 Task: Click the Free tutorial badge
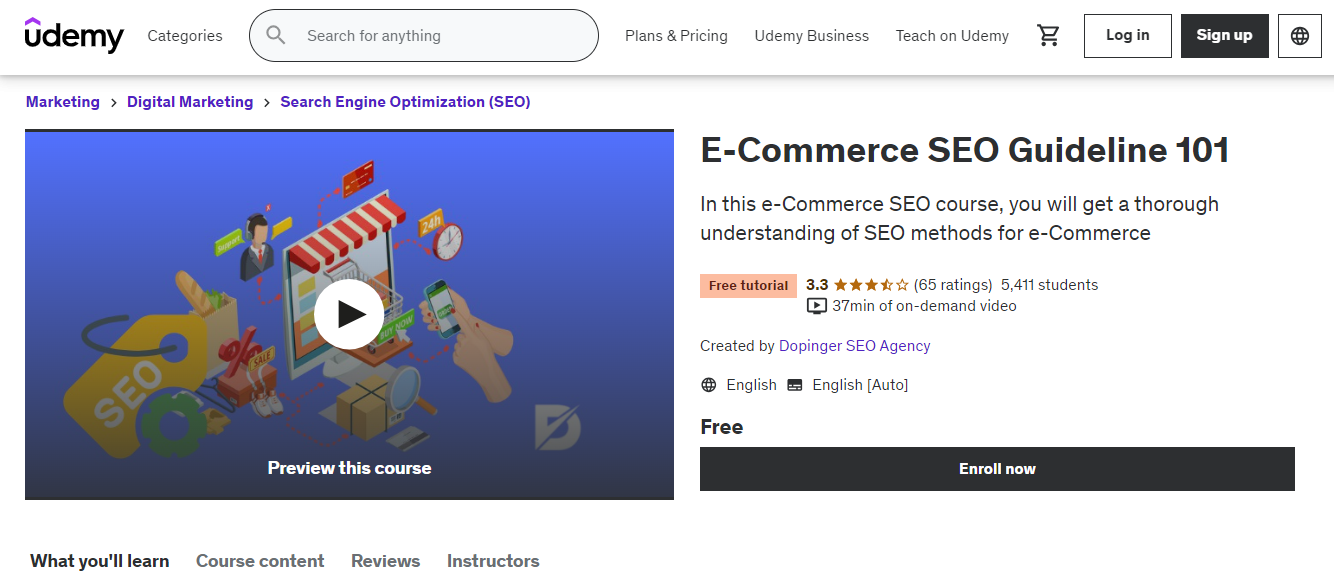point(749,286)
